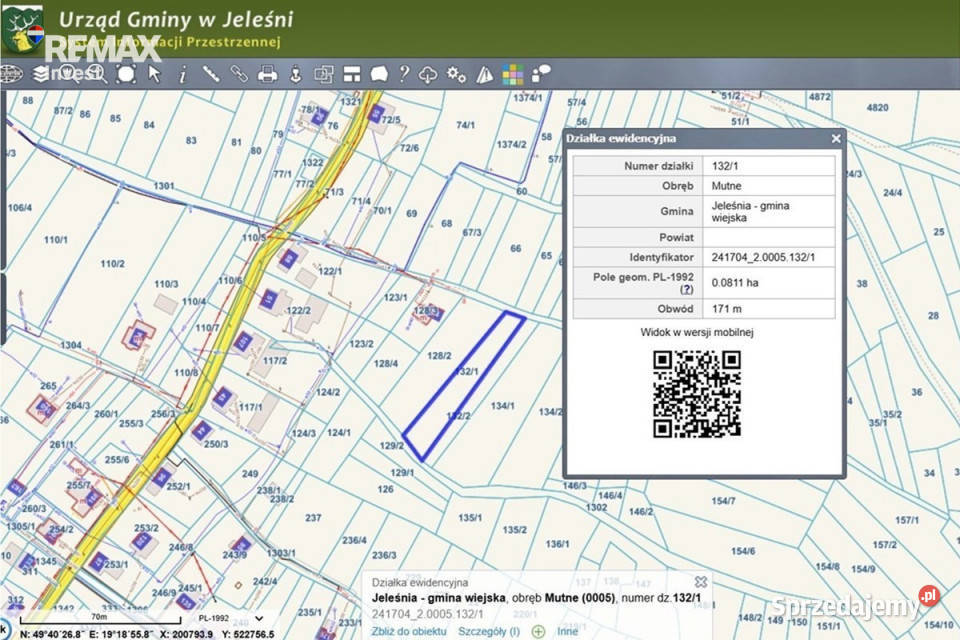Open the help question mark icon
960x640 pixels.
[x=403, y=74]
